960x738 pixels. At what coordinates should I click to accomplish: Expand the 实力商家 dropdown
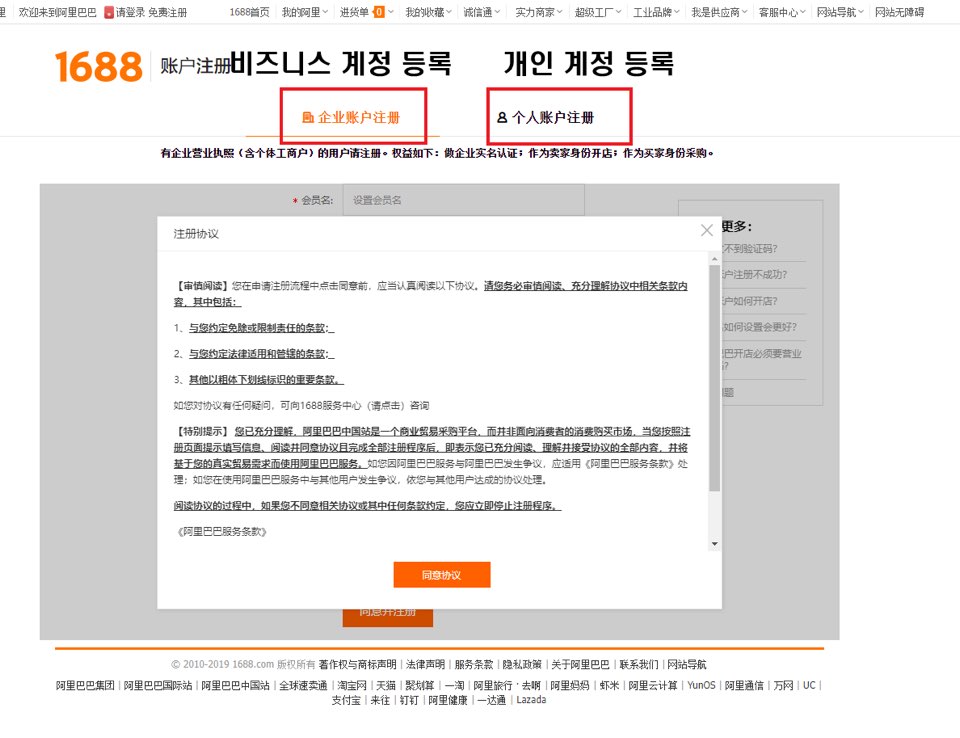click(x=538, y=12)
